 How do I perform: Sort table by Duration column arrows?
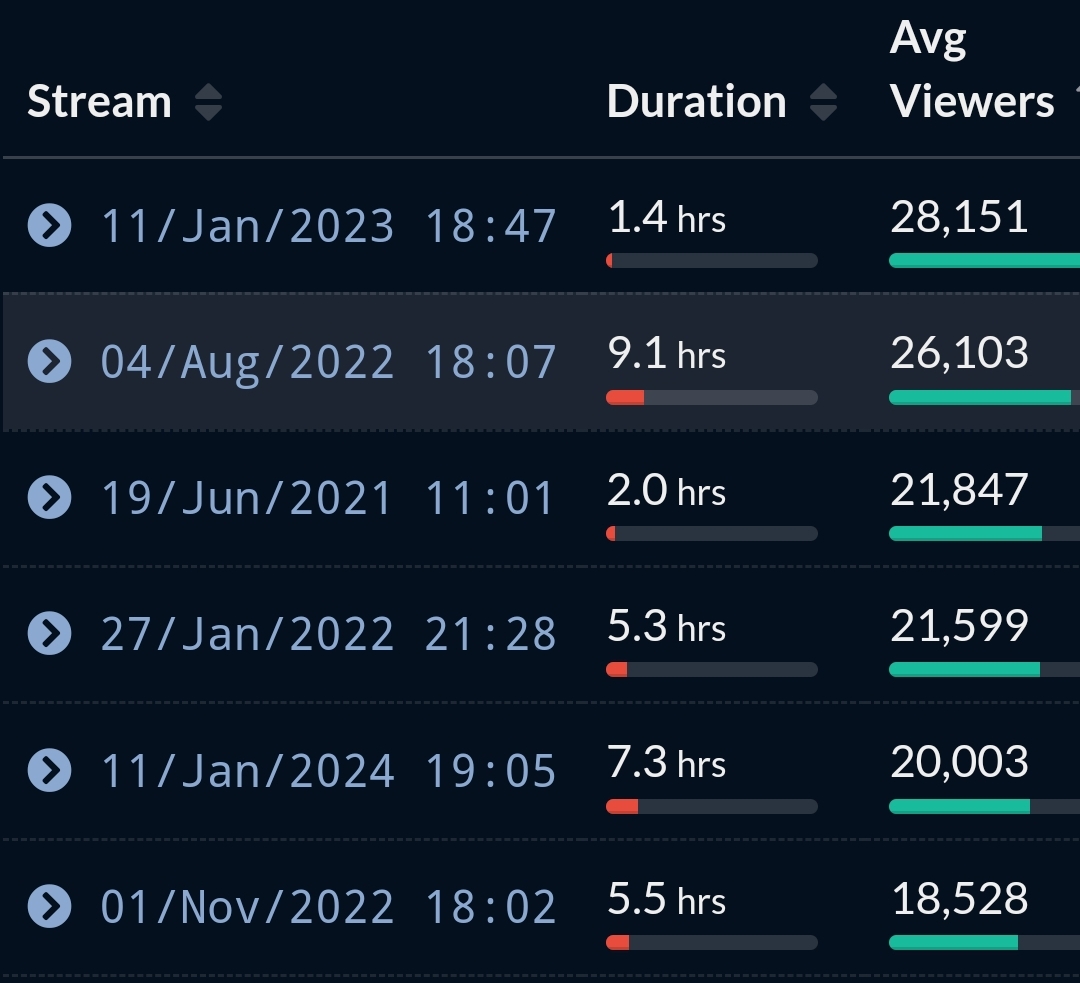point(823,102)
